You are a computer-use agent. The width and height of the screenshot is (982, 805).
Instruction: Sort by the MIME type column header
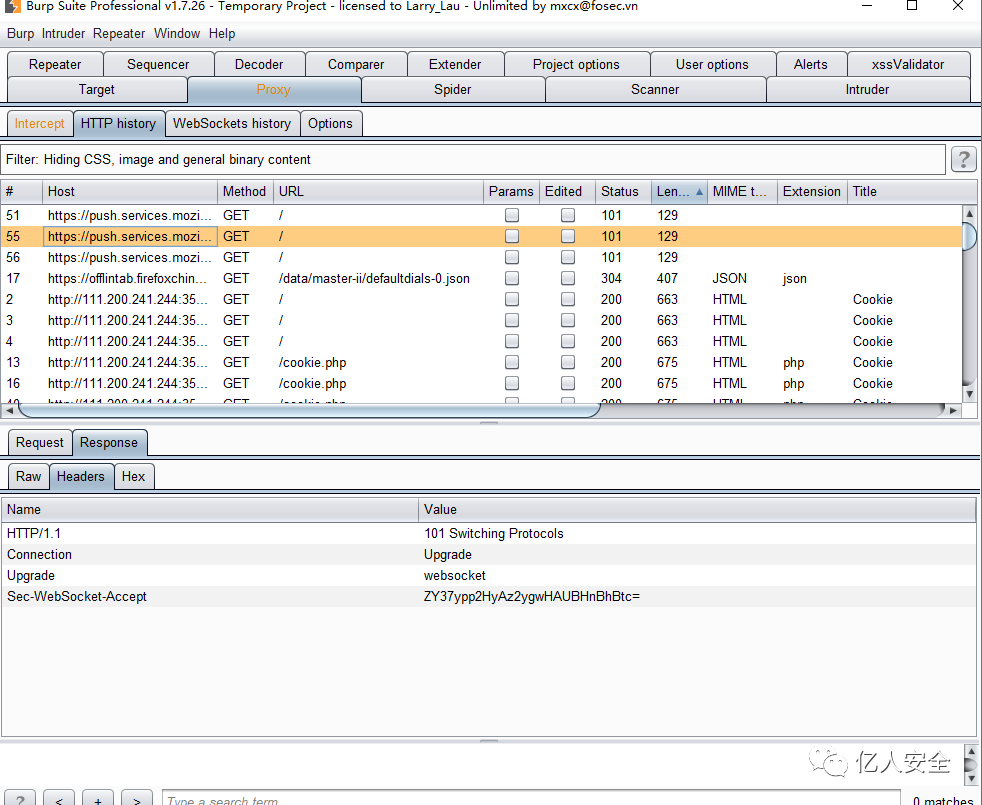742,192
